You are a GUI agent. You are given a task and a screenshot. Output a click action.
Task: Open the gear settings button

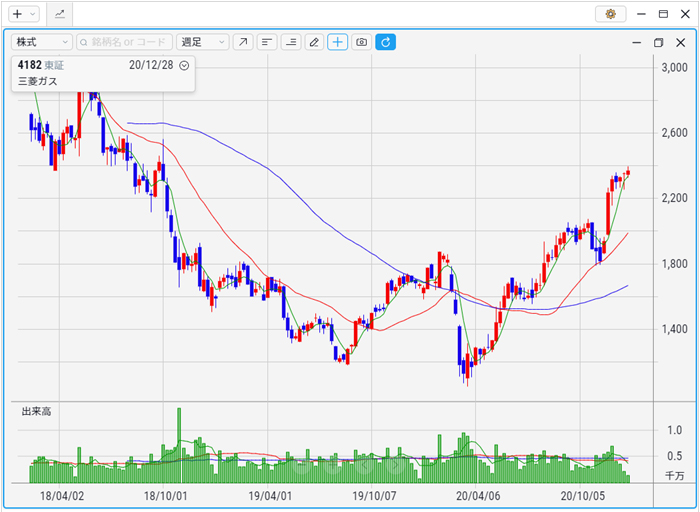pos(609,14)
